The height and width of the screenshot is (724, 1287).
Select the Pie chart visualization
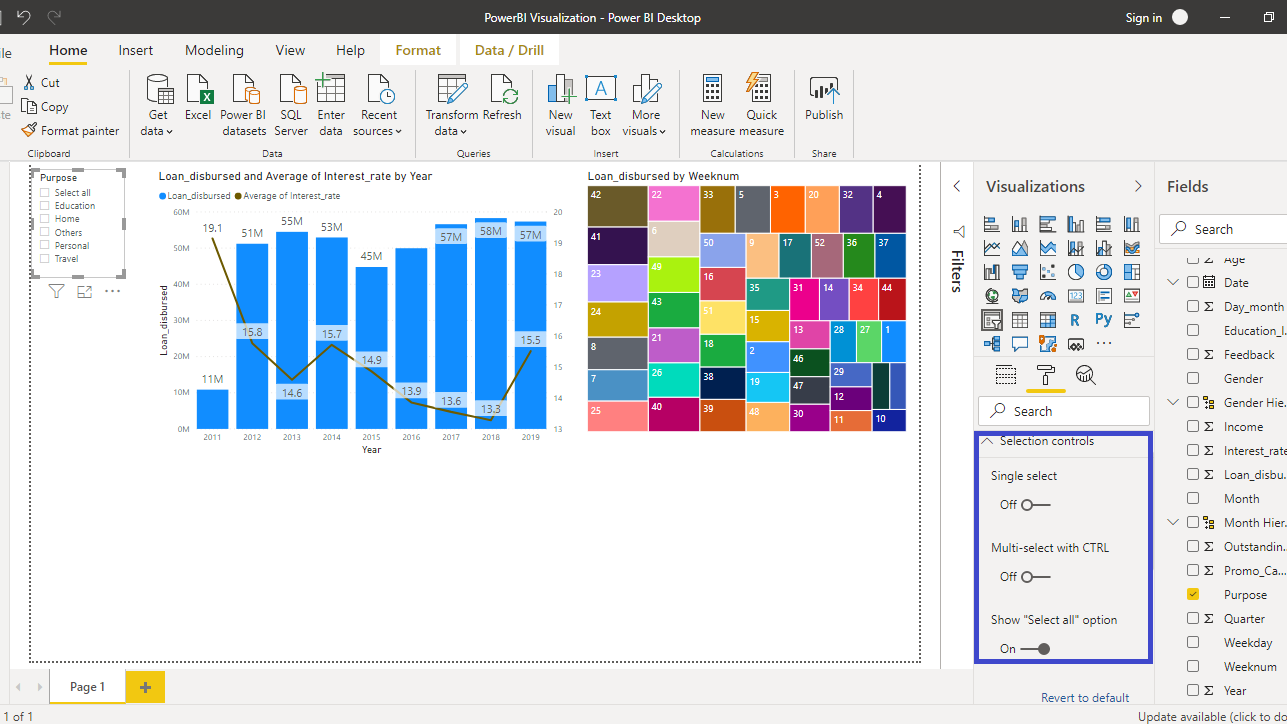tap(1076, 272)
